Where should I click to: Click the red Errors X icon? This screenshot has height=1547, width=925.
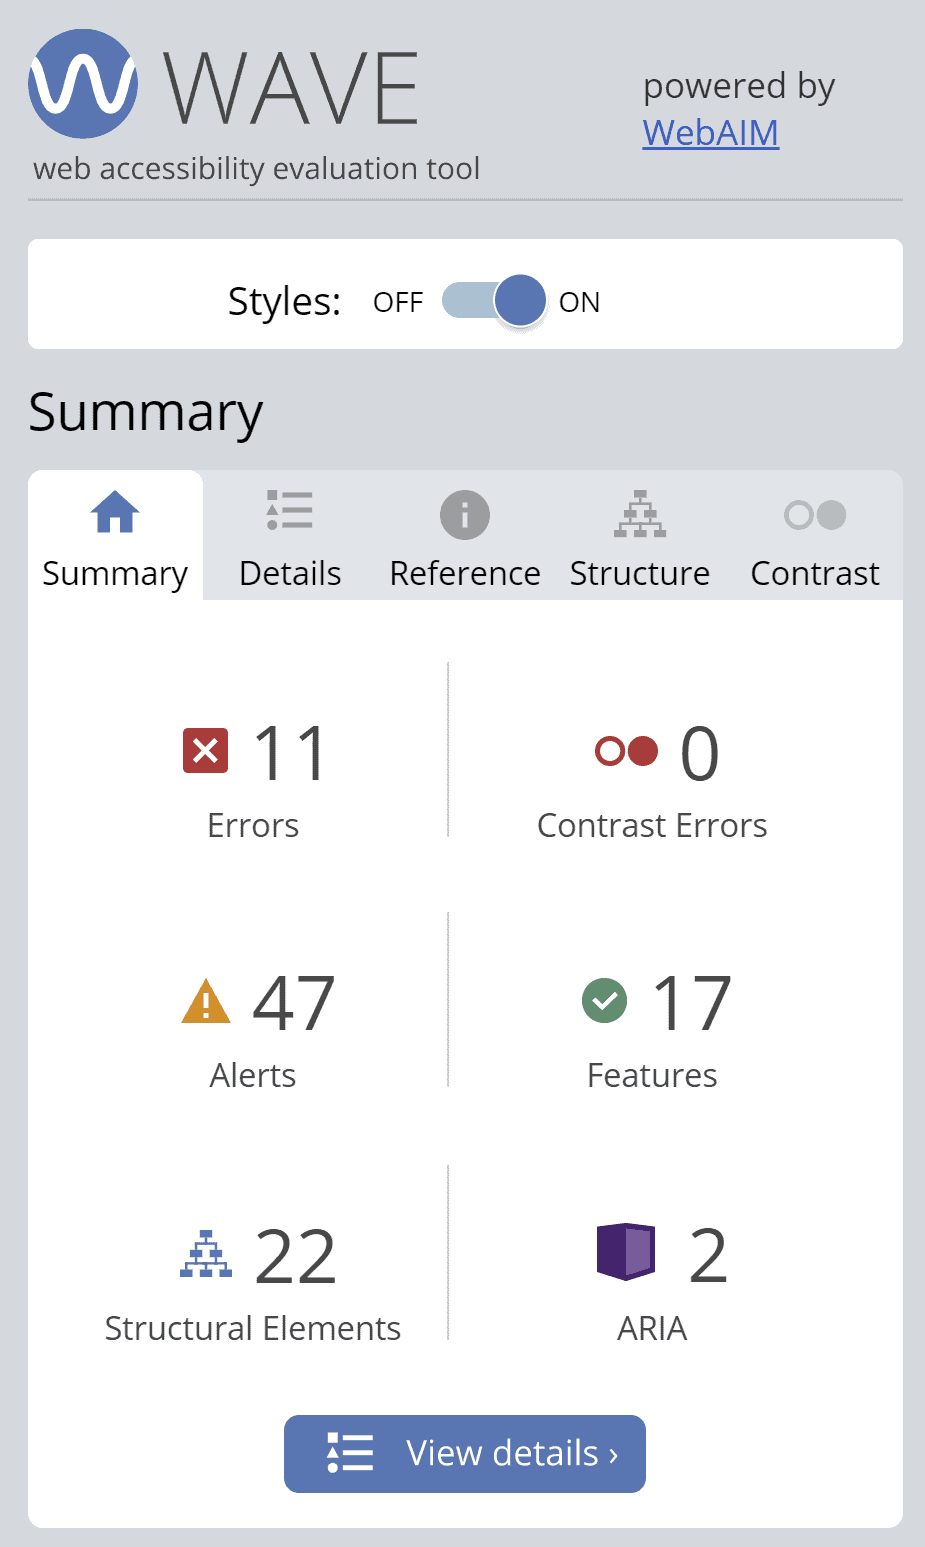tap(205, 750)
